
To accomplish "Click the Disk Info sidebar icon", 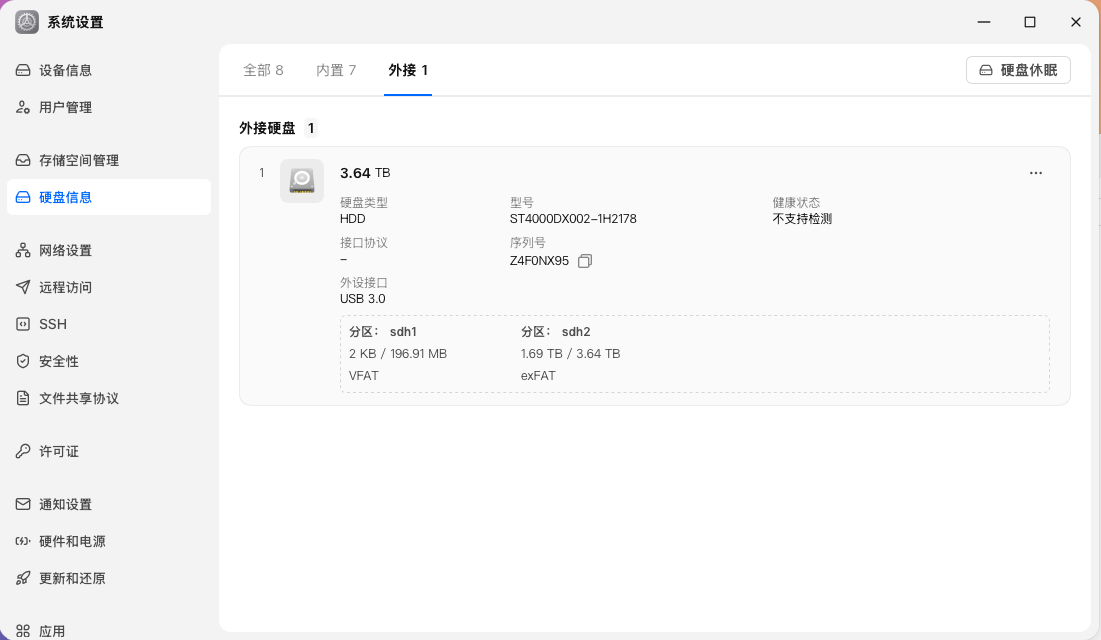I will pos(23,197).
